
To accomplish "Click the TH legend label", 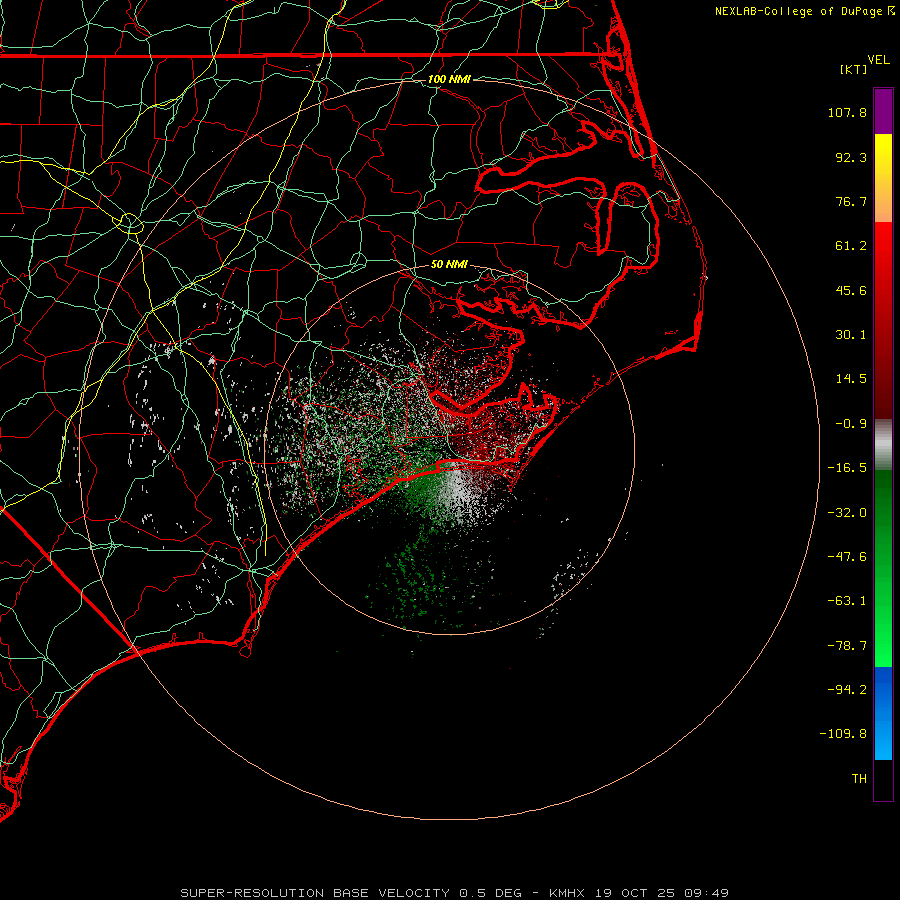I will click(859, 778).
